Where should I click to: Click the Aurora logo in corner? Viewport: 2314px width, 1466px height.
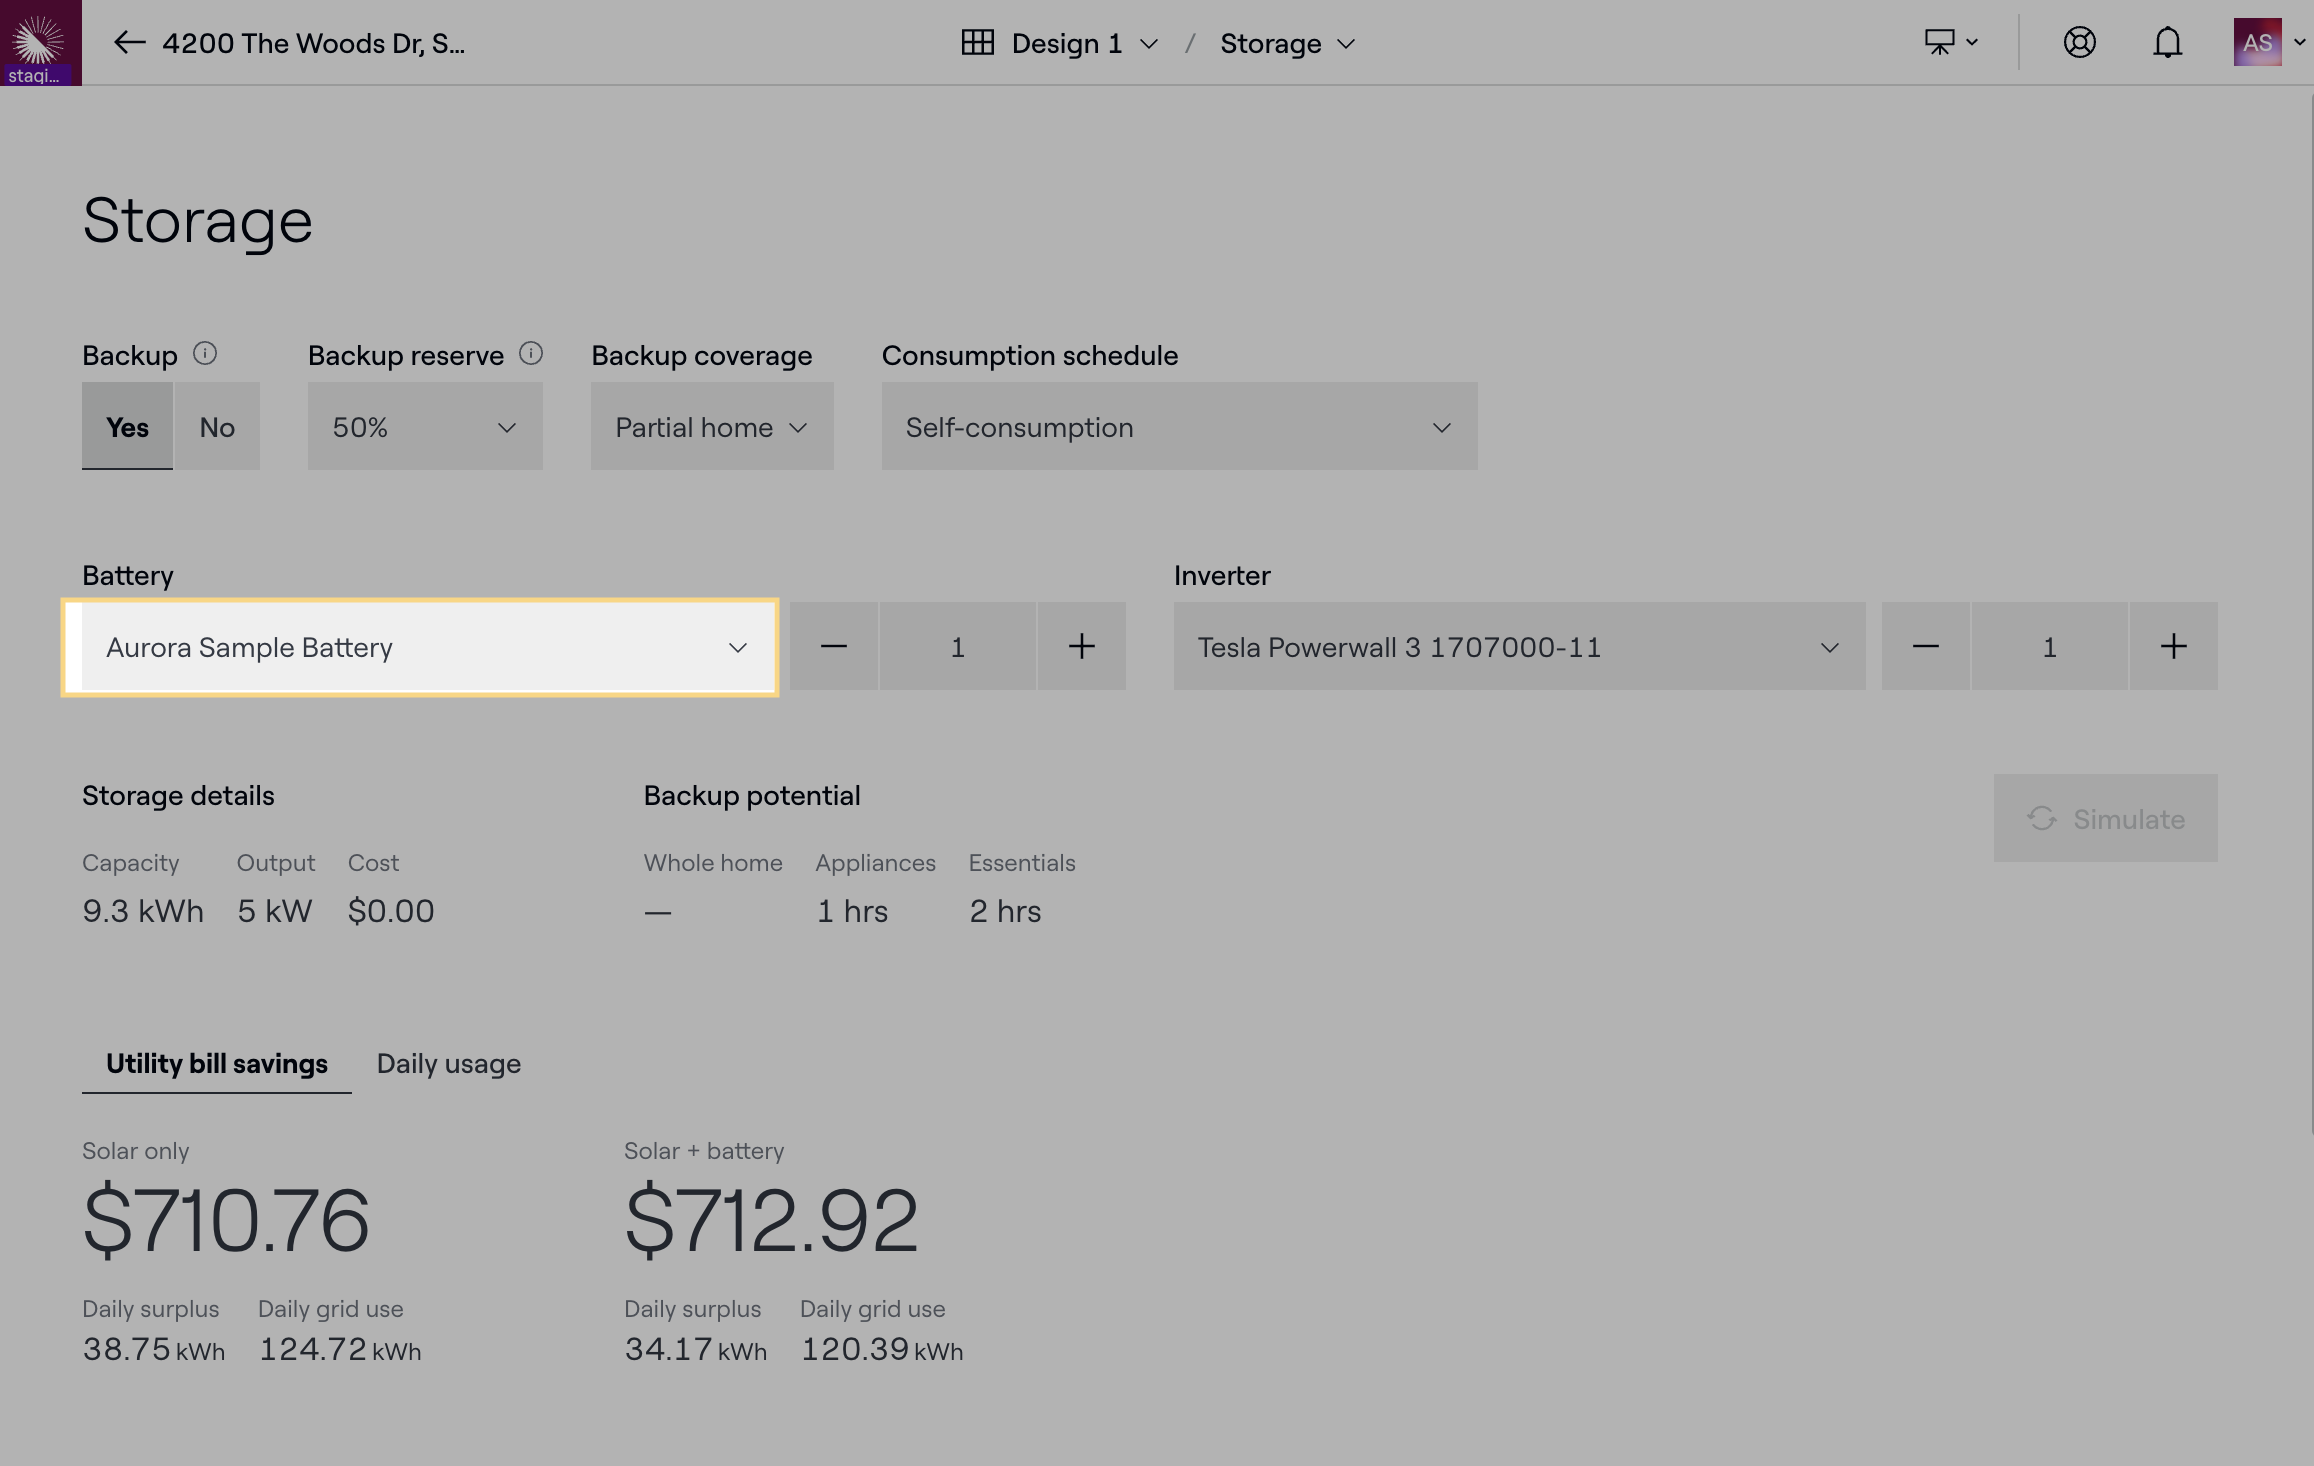pos(40,42)
